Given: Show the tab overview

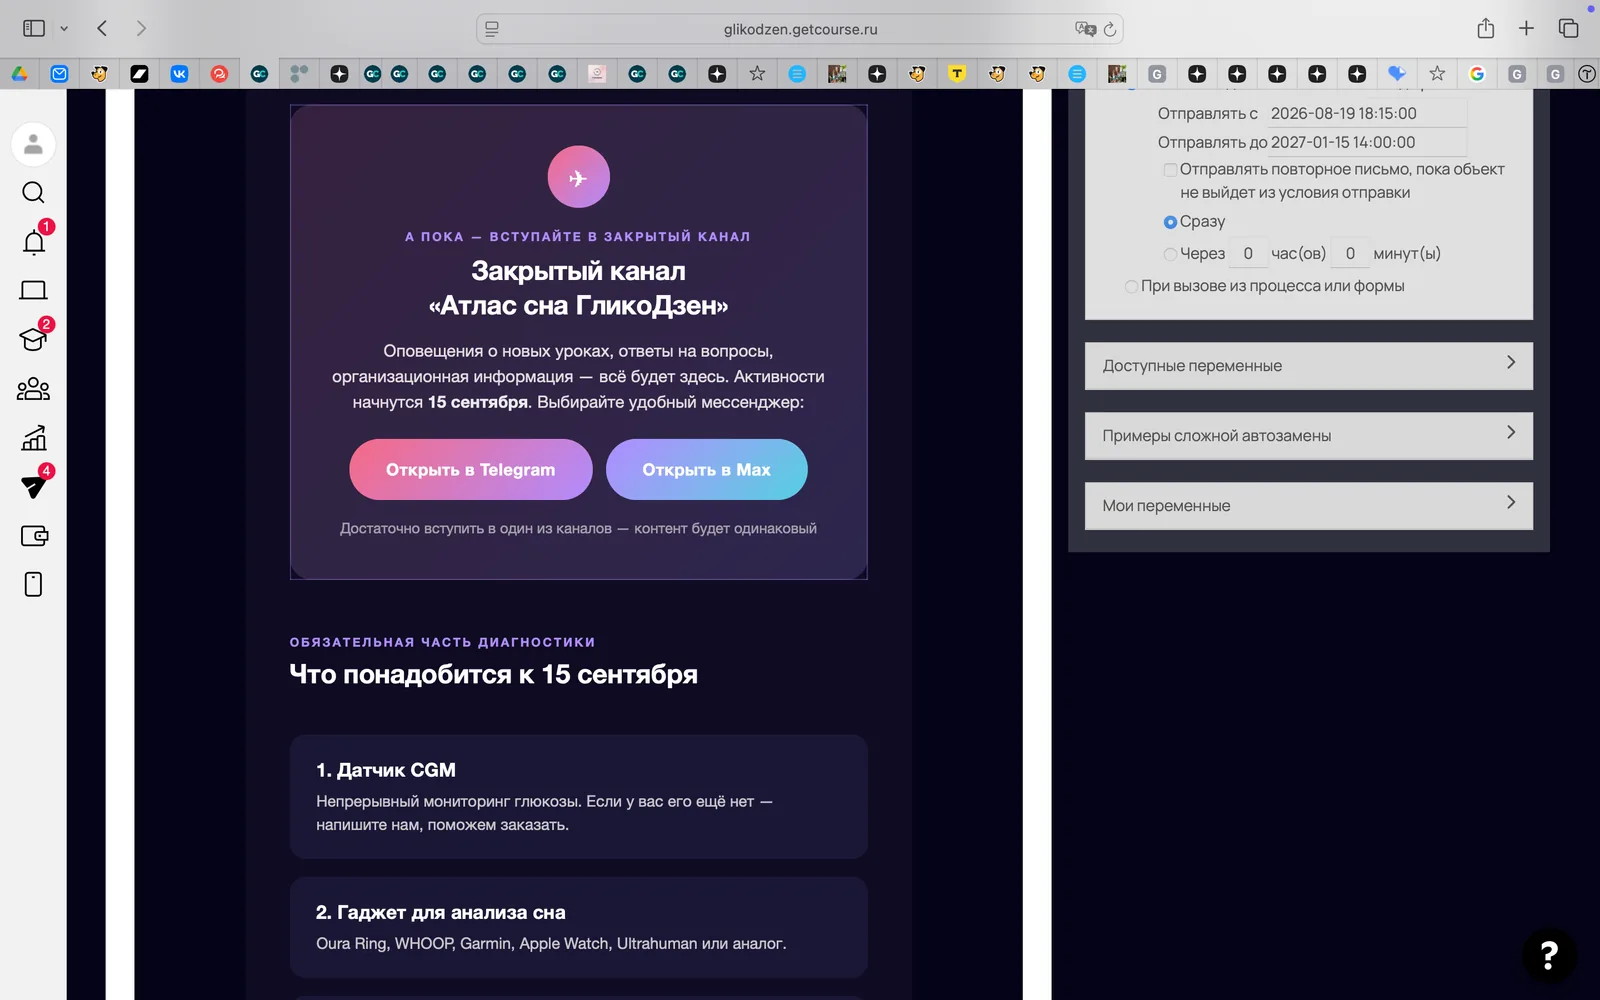Looking at the screenshot, I should pyautogui.click(x=1568, y=28).
